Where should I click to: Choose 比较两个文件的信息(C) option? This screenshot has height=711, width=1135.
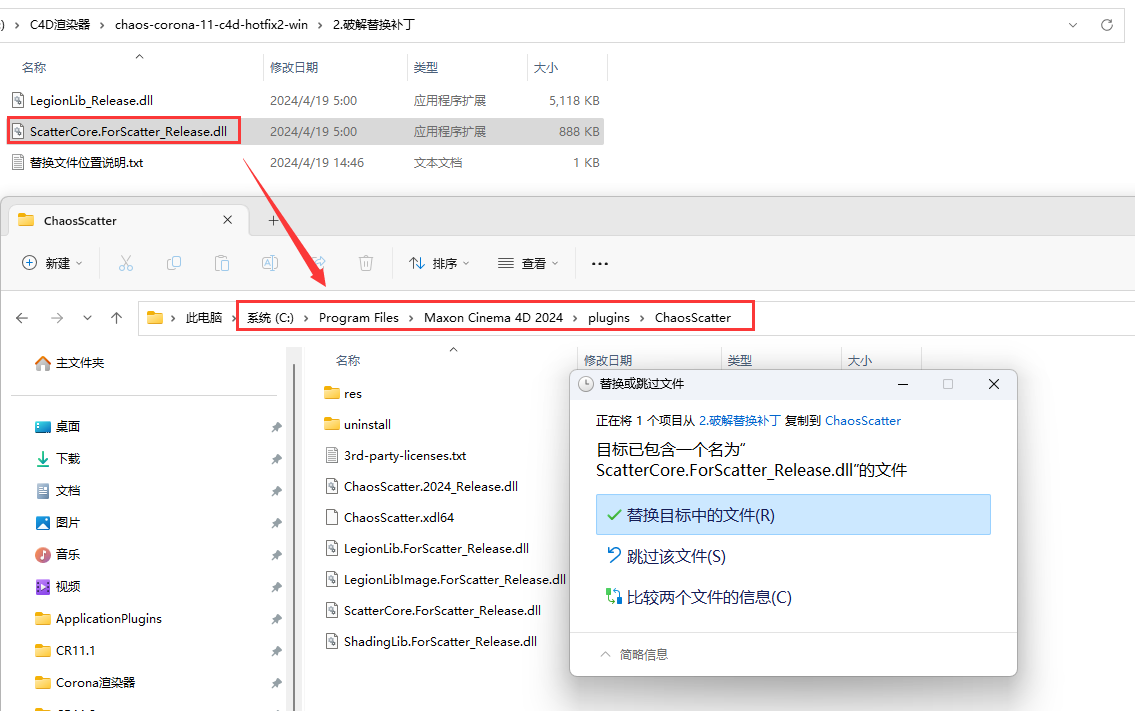(x=708, y=597)
